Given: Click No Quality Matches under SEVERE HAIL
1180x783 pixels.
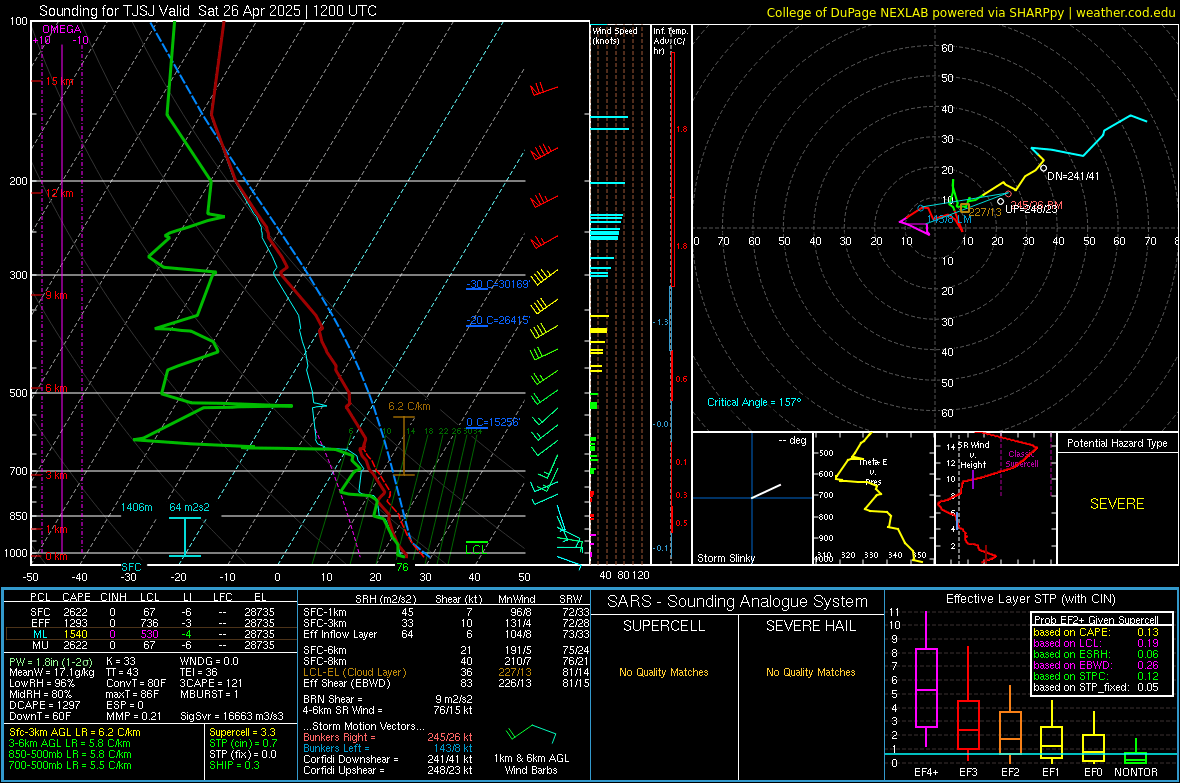Looking at the screenshot, I should pyautogui.click(x=810, y=672).
